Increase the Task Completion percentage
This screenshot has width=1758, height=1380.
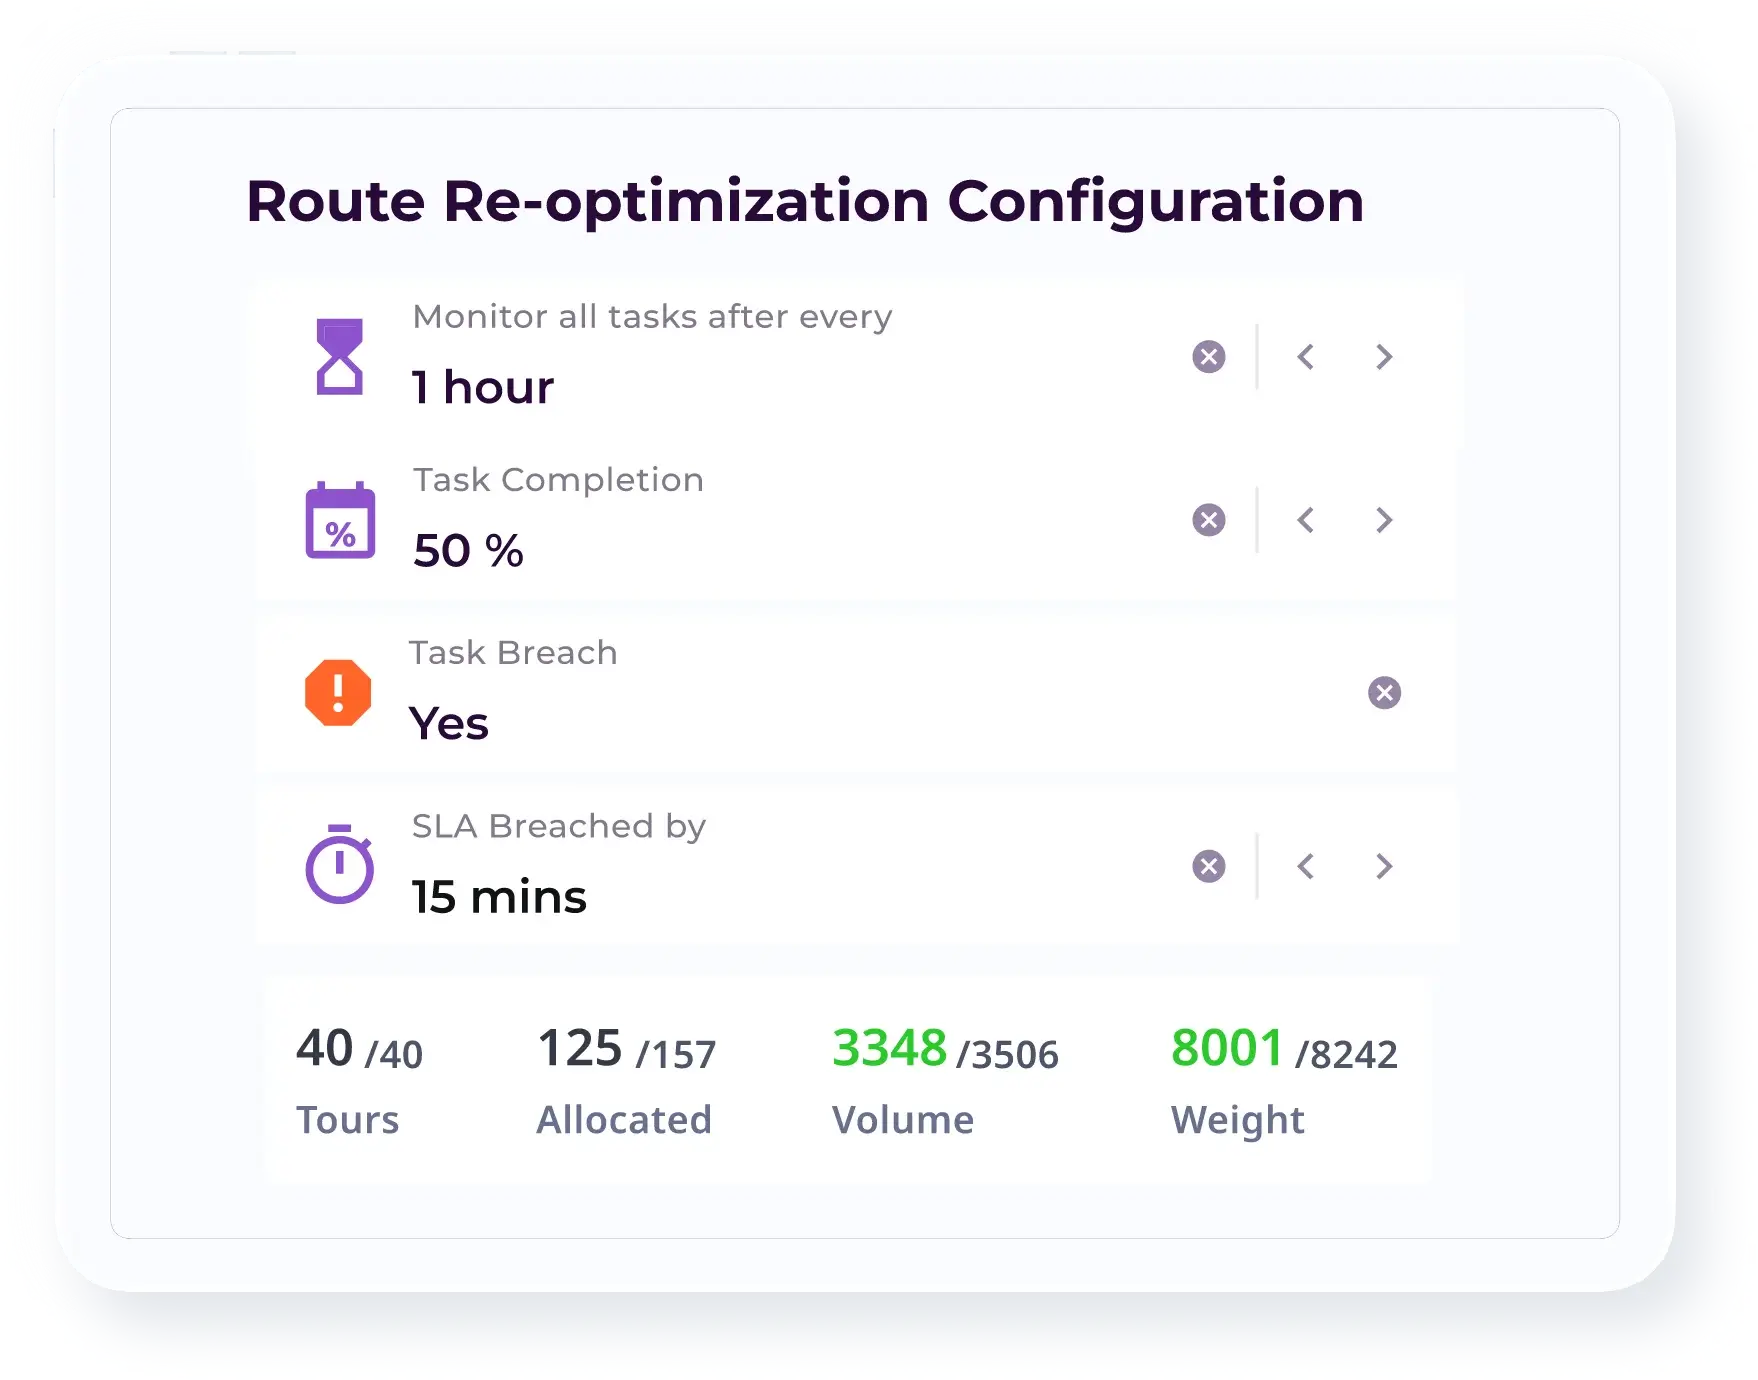[1384, 521]
